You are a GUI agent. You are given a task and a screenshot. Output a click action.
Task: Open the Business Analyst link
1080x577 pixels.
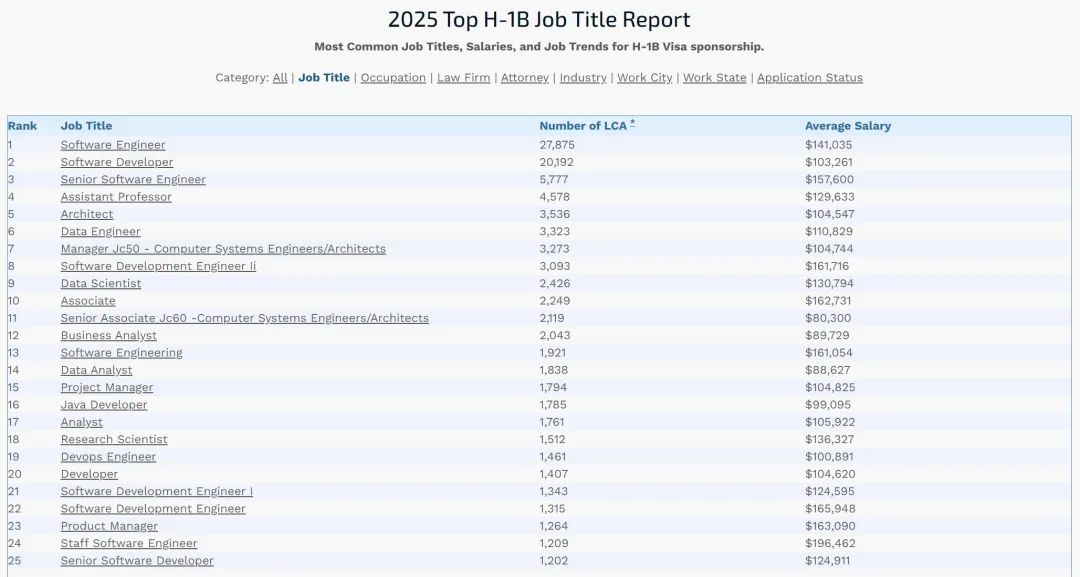[109, 335]
